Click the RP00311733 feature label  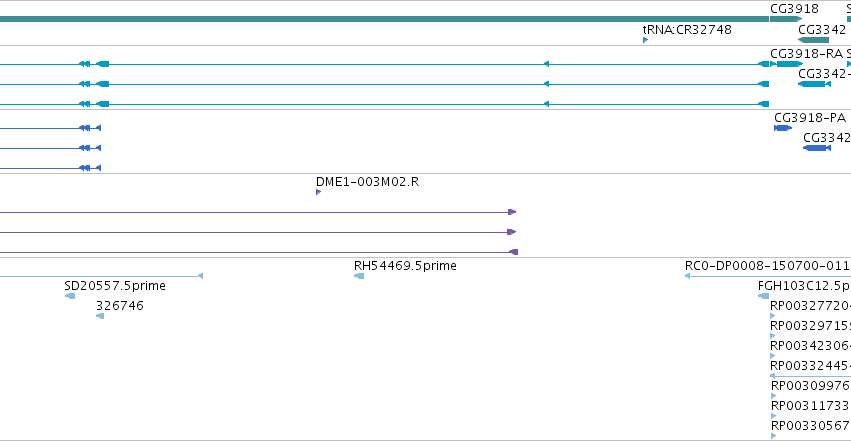point(810,406)
